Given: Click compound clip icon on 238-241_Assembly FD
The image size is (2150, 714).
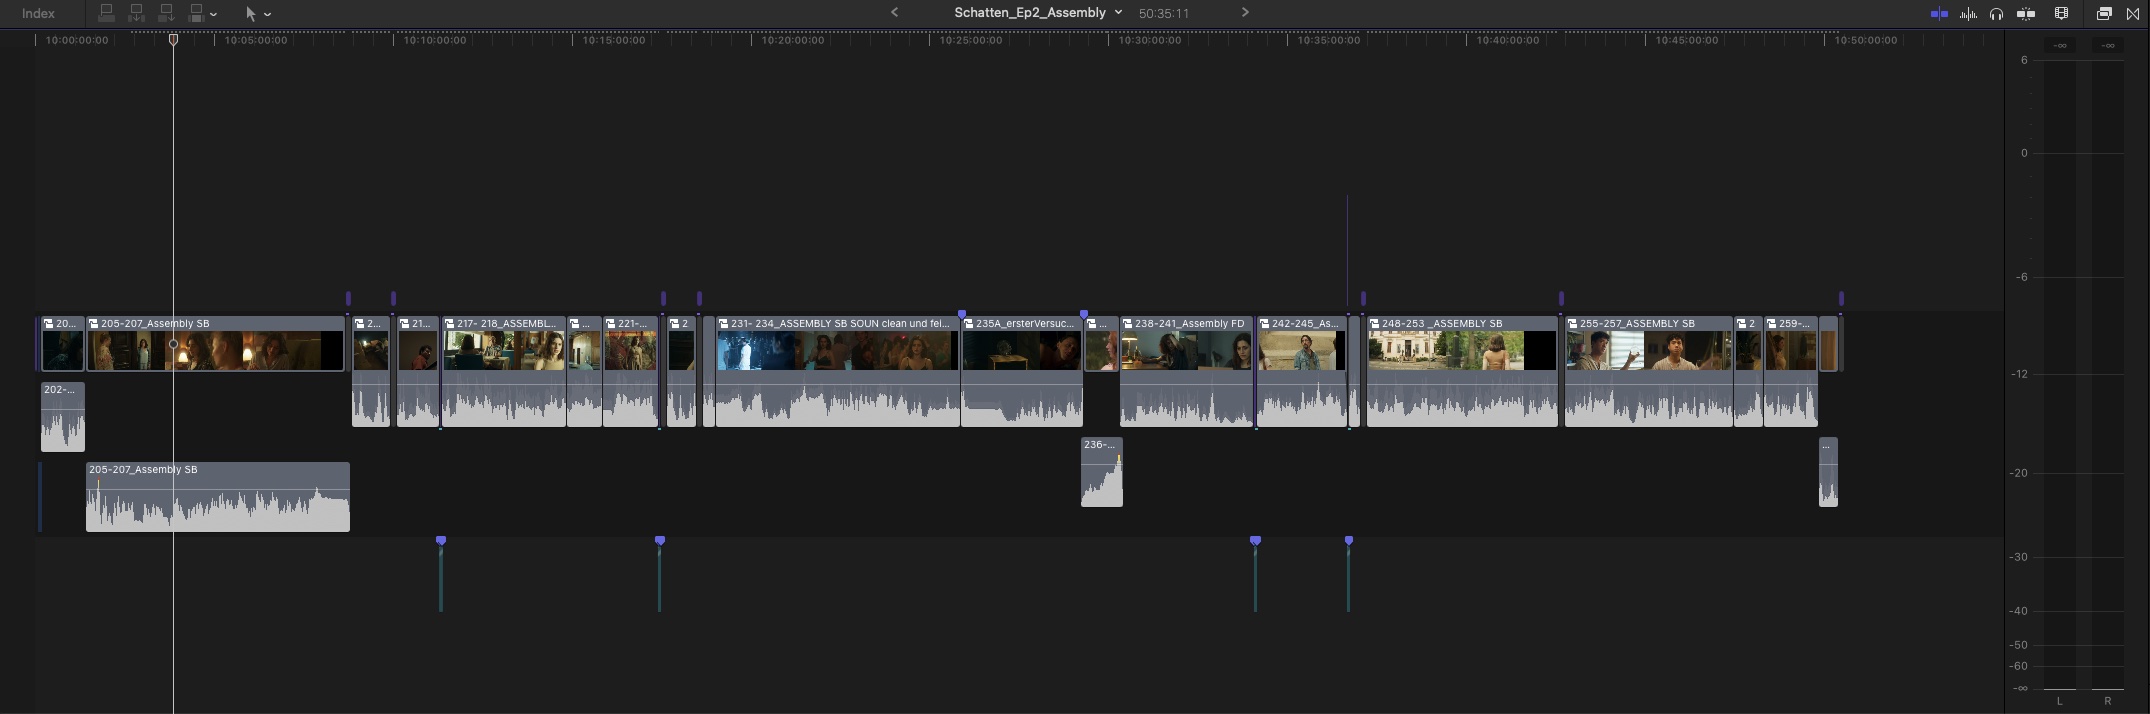Looking at the screenshot, I should tap(1128, 324).
